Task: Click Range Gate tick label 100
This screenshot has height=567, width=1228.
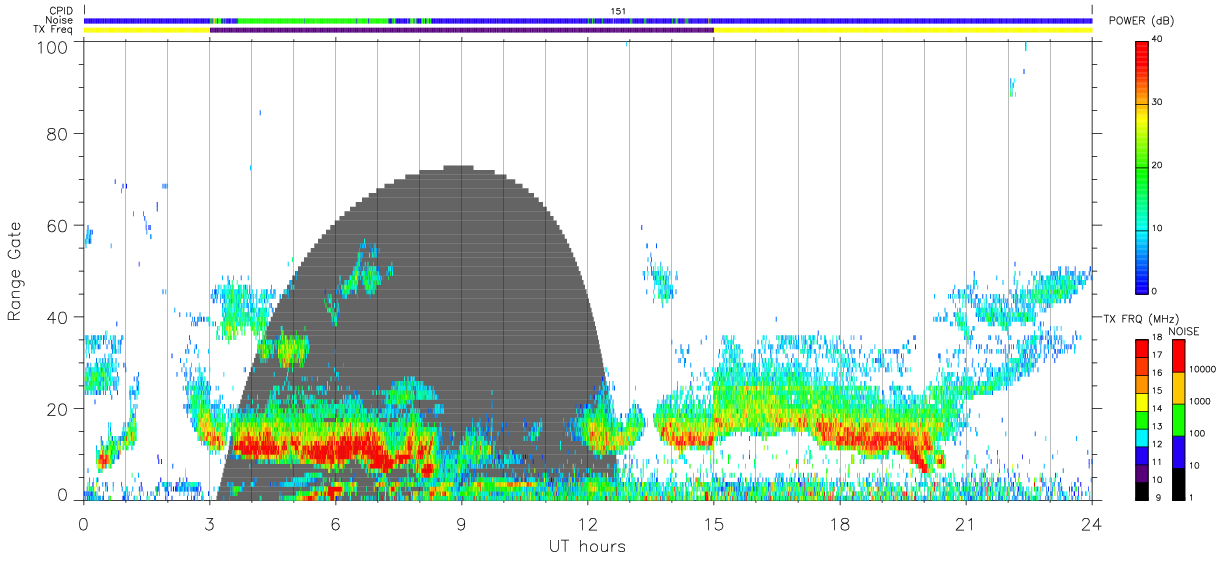Action: [x=54, y=47]
